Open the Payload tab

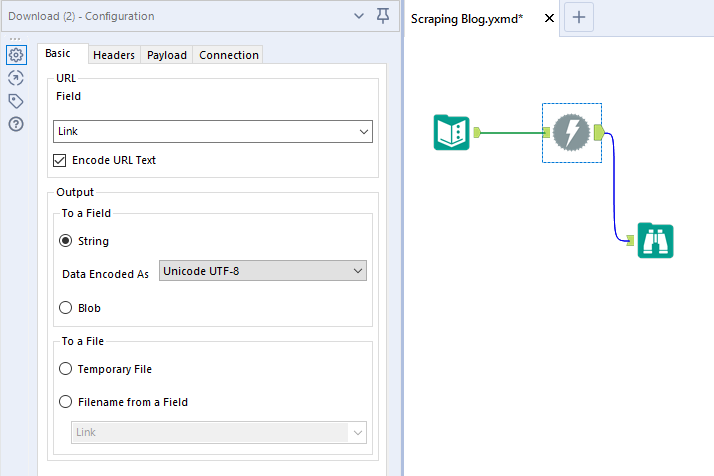click(167, 55)
